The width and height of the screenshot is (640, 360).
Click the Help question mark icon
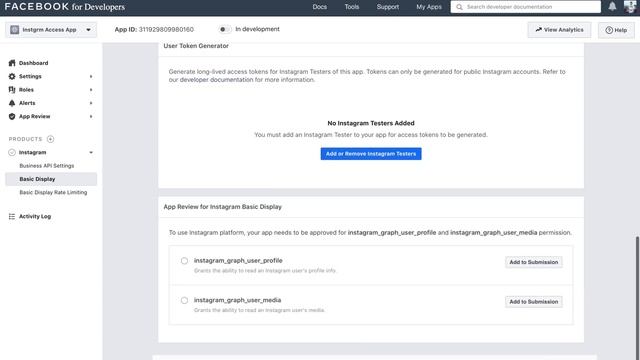coord(609,30)
